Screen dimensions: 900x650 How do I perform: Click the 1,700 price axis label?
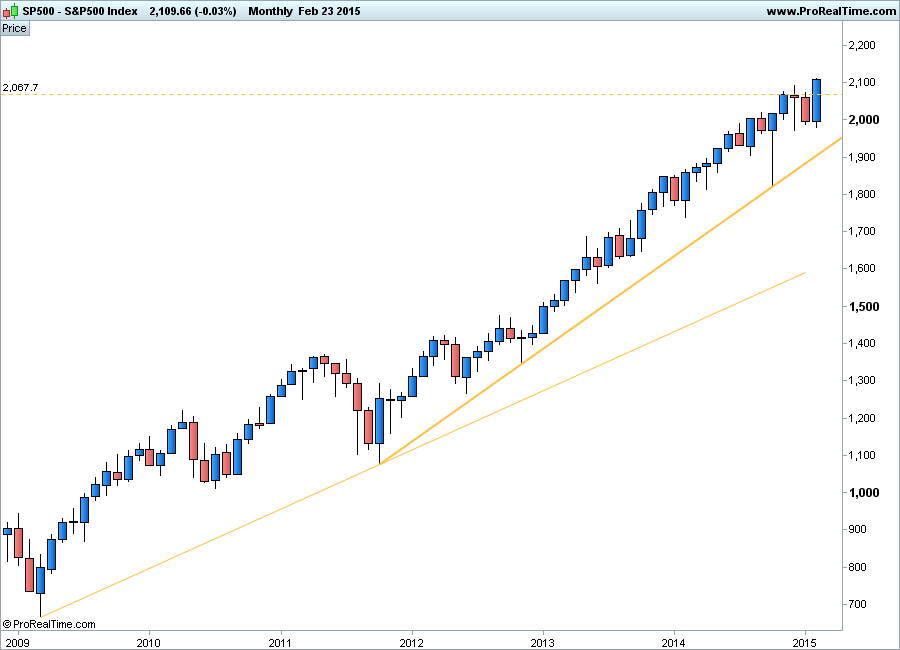pos(862,231)
